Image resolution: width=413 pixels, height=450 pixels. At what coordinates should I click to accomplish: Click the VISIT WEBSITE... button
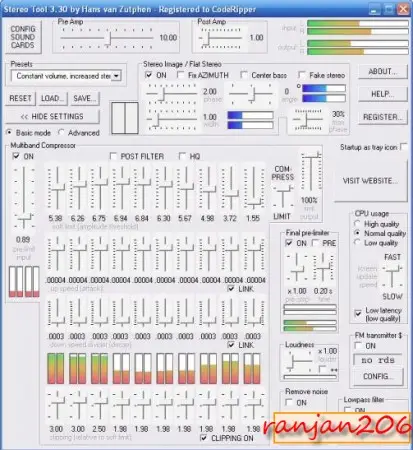coord(370,181)
